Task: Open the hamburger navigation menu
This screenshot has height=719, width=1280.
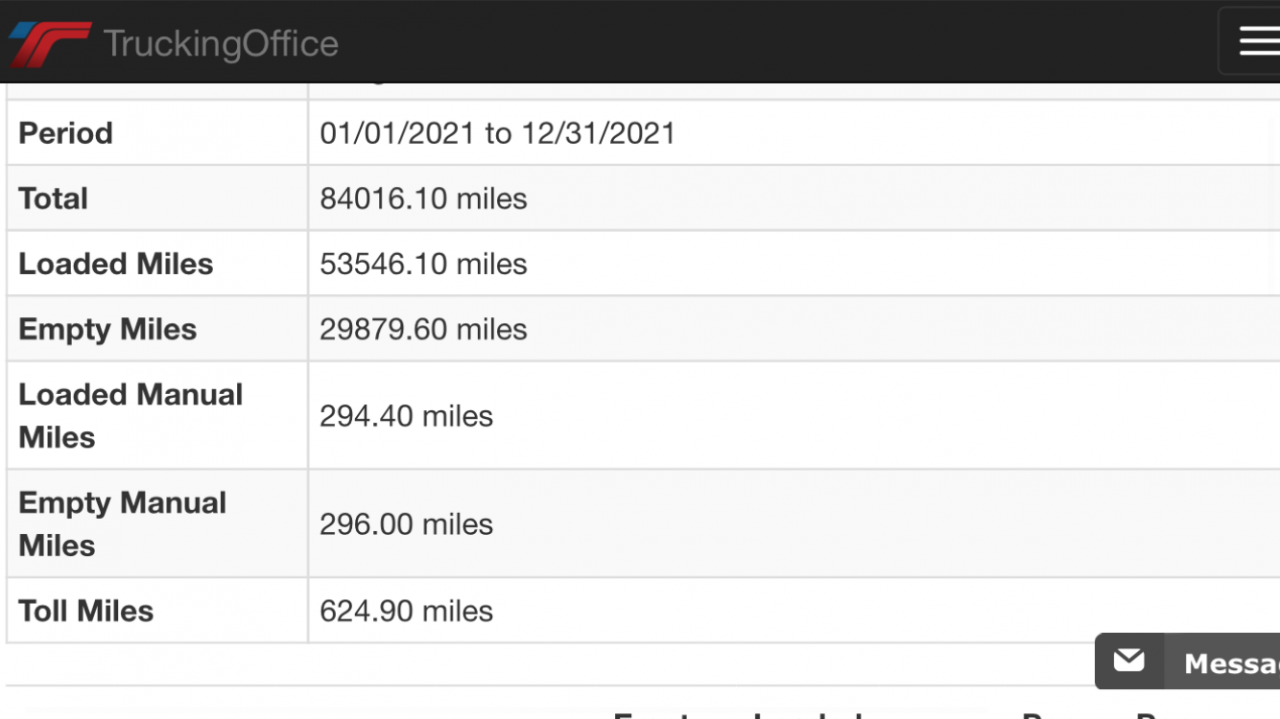Action: pyautogui.click(x=1258, y=41)
